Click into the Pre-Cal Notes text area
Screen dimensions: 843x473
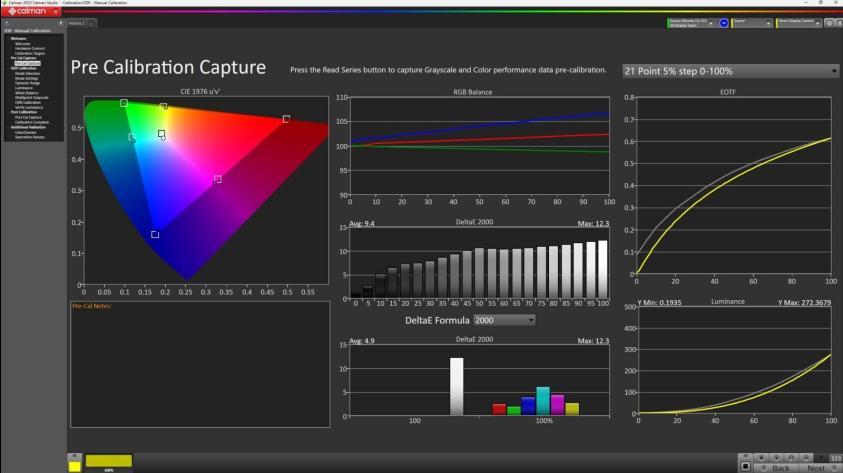pyautogui.click(x=200, y=364)
